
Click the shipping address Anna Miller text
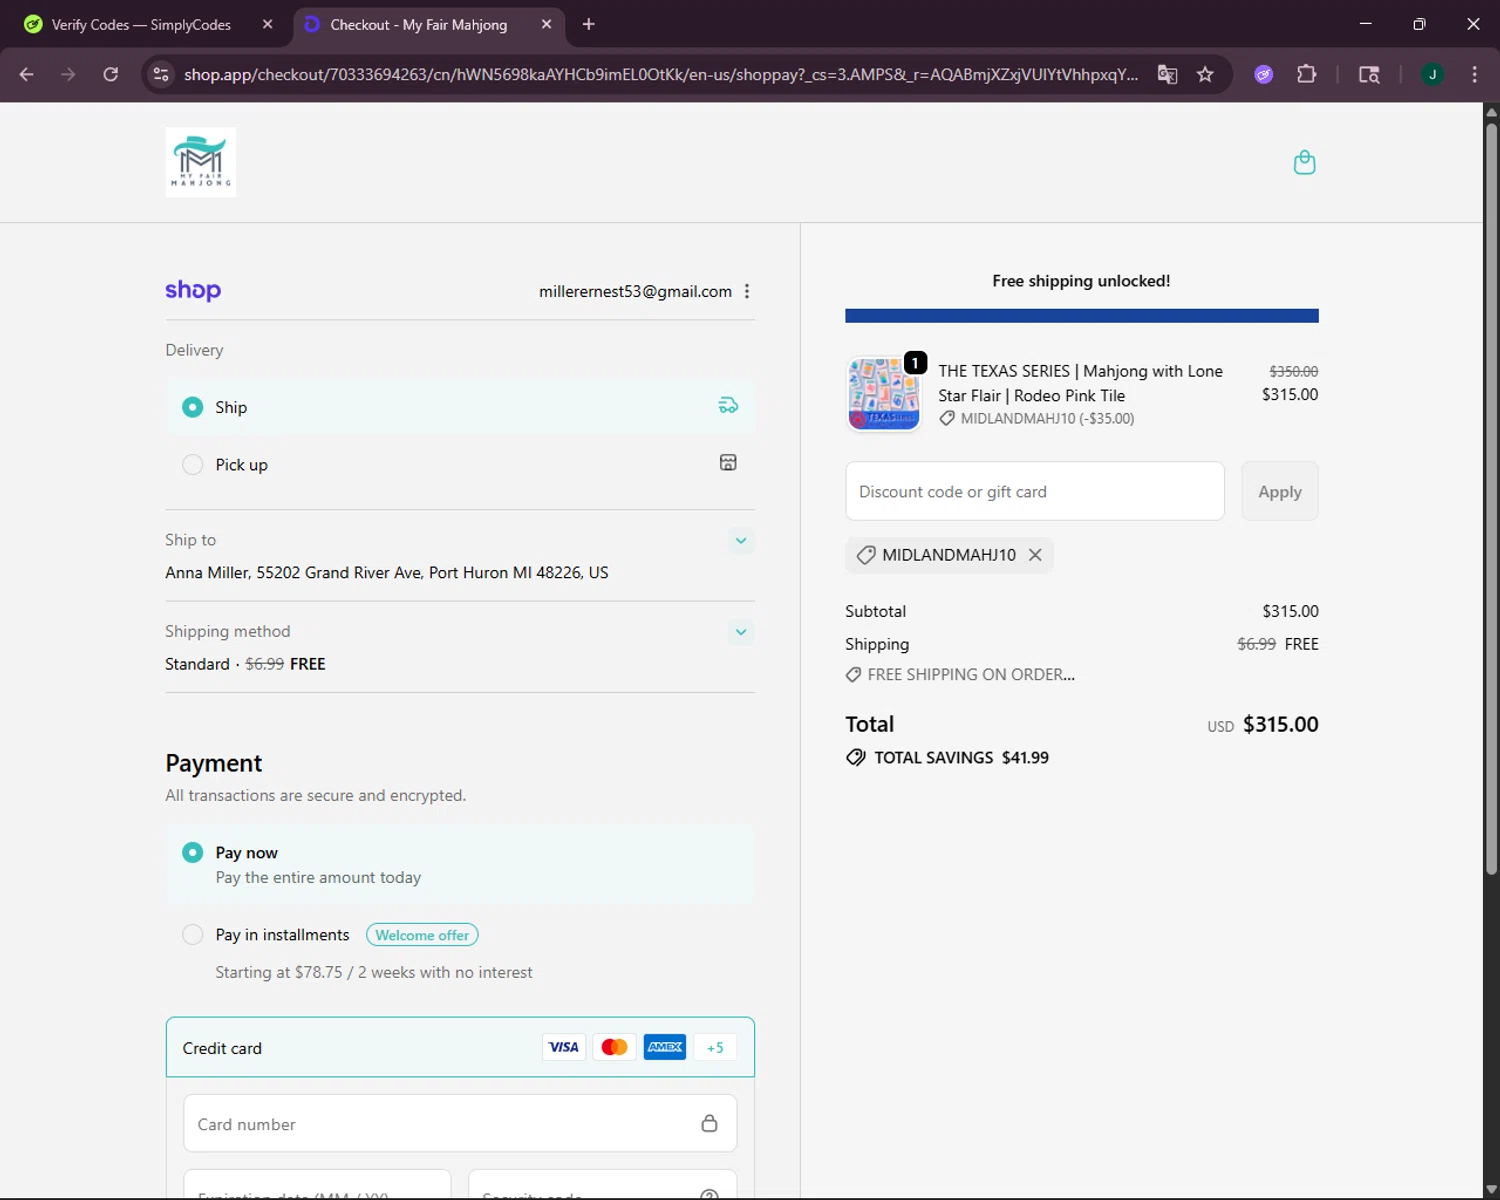(x=387, y=572)
